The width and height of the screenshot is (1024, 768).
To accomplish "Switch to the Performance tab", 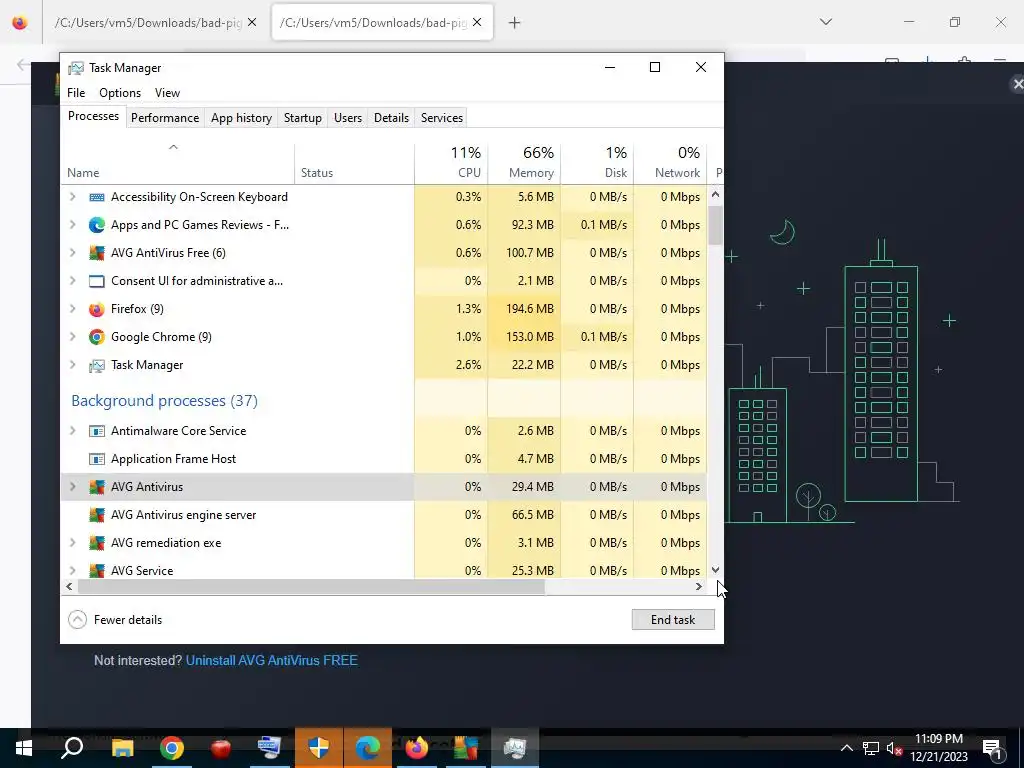I will coord(165,118).
